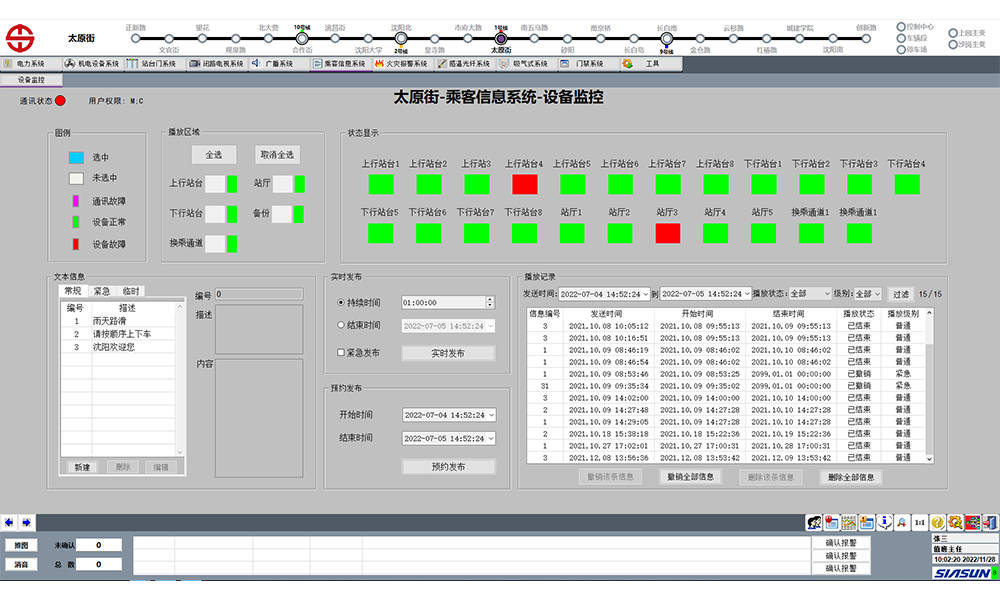The width and height of the screenshot is (1000, 600).
Task: Enable the 紧急发布 checkbox
Action: (x=341, y=353)
